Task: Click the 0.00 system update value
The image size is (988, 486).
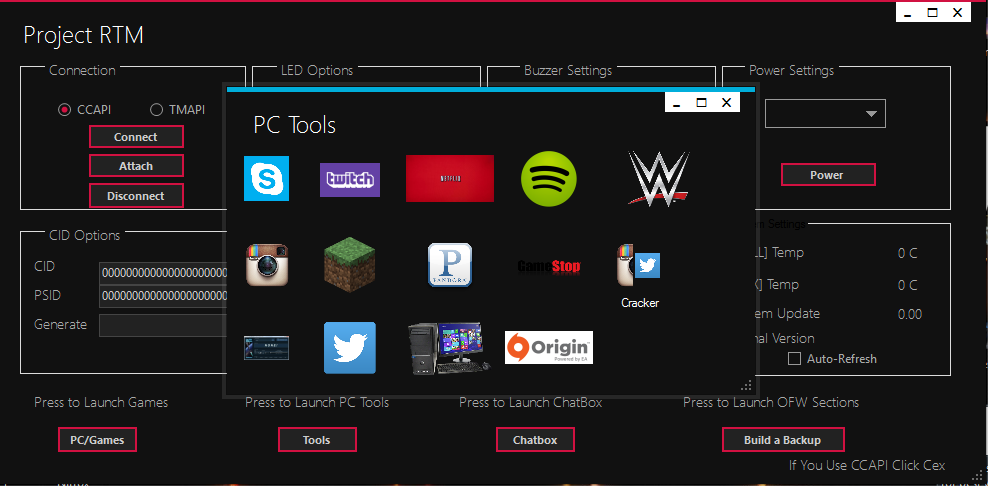Action: pyautogui.click(x=909, y=314)
